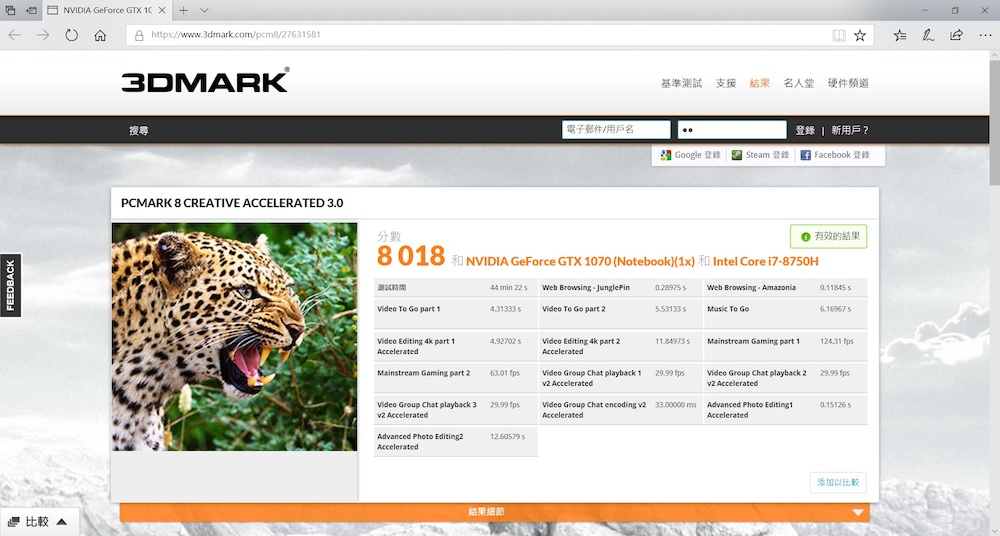Screen dimensions: 1000x536
Task: Expand the tab preview dropdown chevron
Action: [204, 10]
